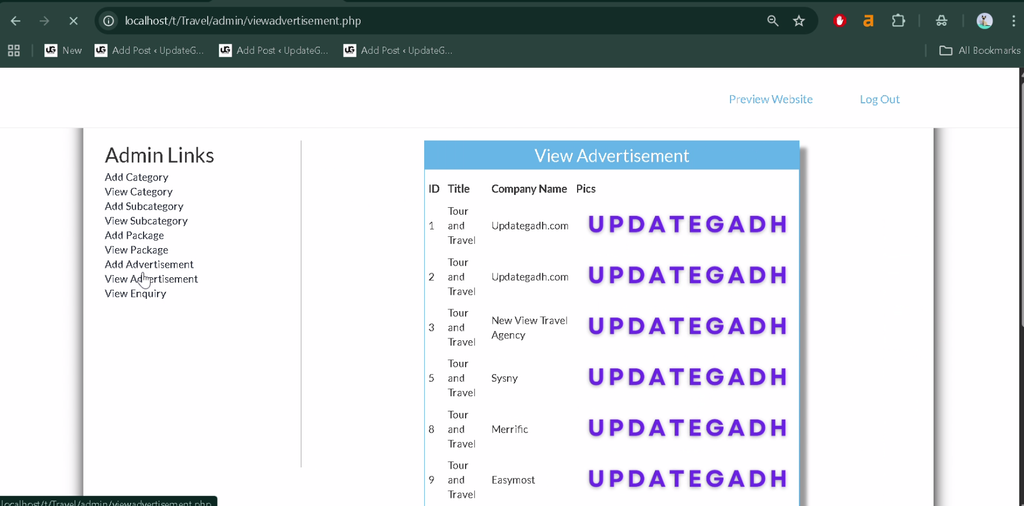Open the apps grid in the bookmarks bar
Viewport: 1024px width, 506px height.
tap(13, 50)
